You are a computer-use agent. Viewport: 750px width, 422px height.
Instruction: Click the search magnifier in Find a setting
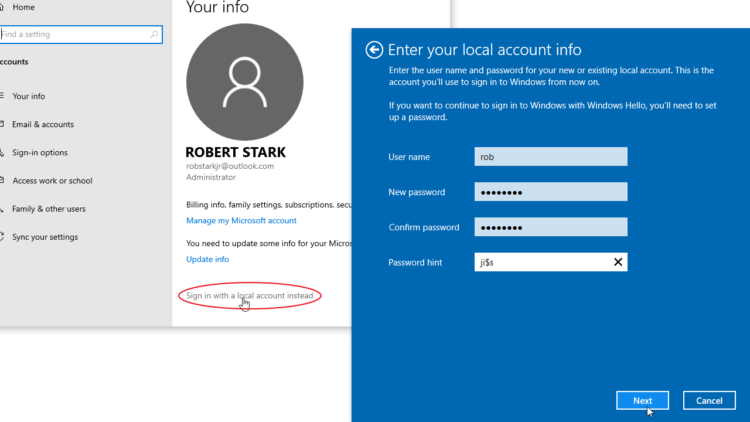tap(154, 34)
